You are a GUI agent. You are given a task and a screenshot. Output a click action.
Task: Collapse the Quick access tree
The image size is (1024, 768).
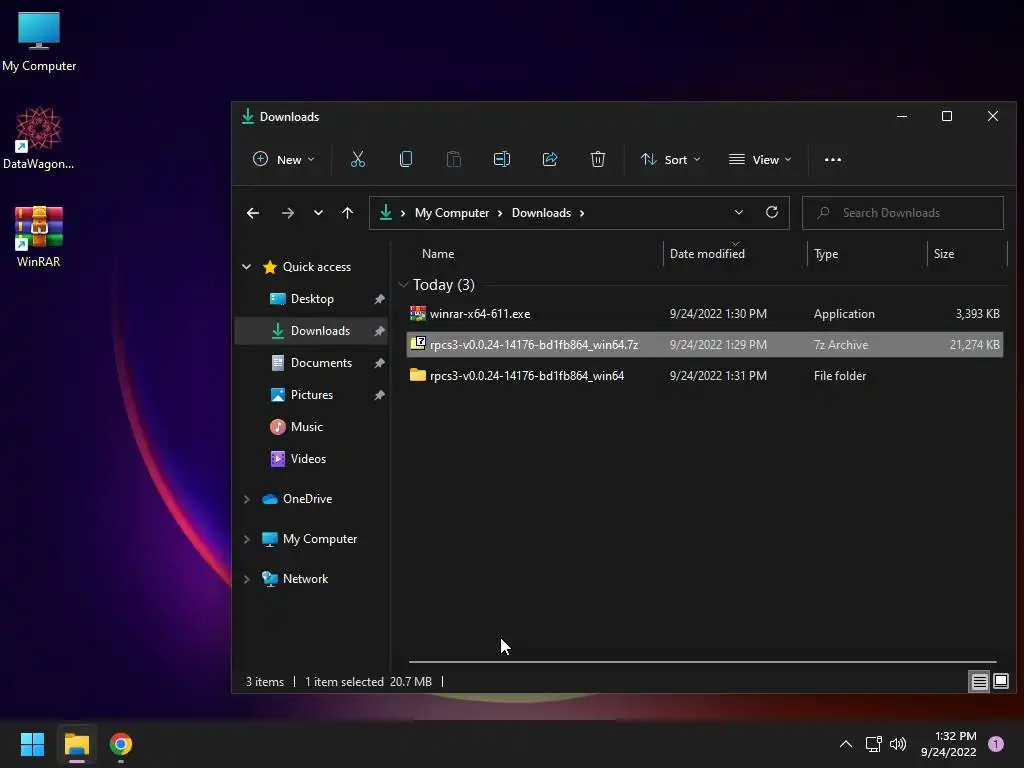(x=246, y=266)
